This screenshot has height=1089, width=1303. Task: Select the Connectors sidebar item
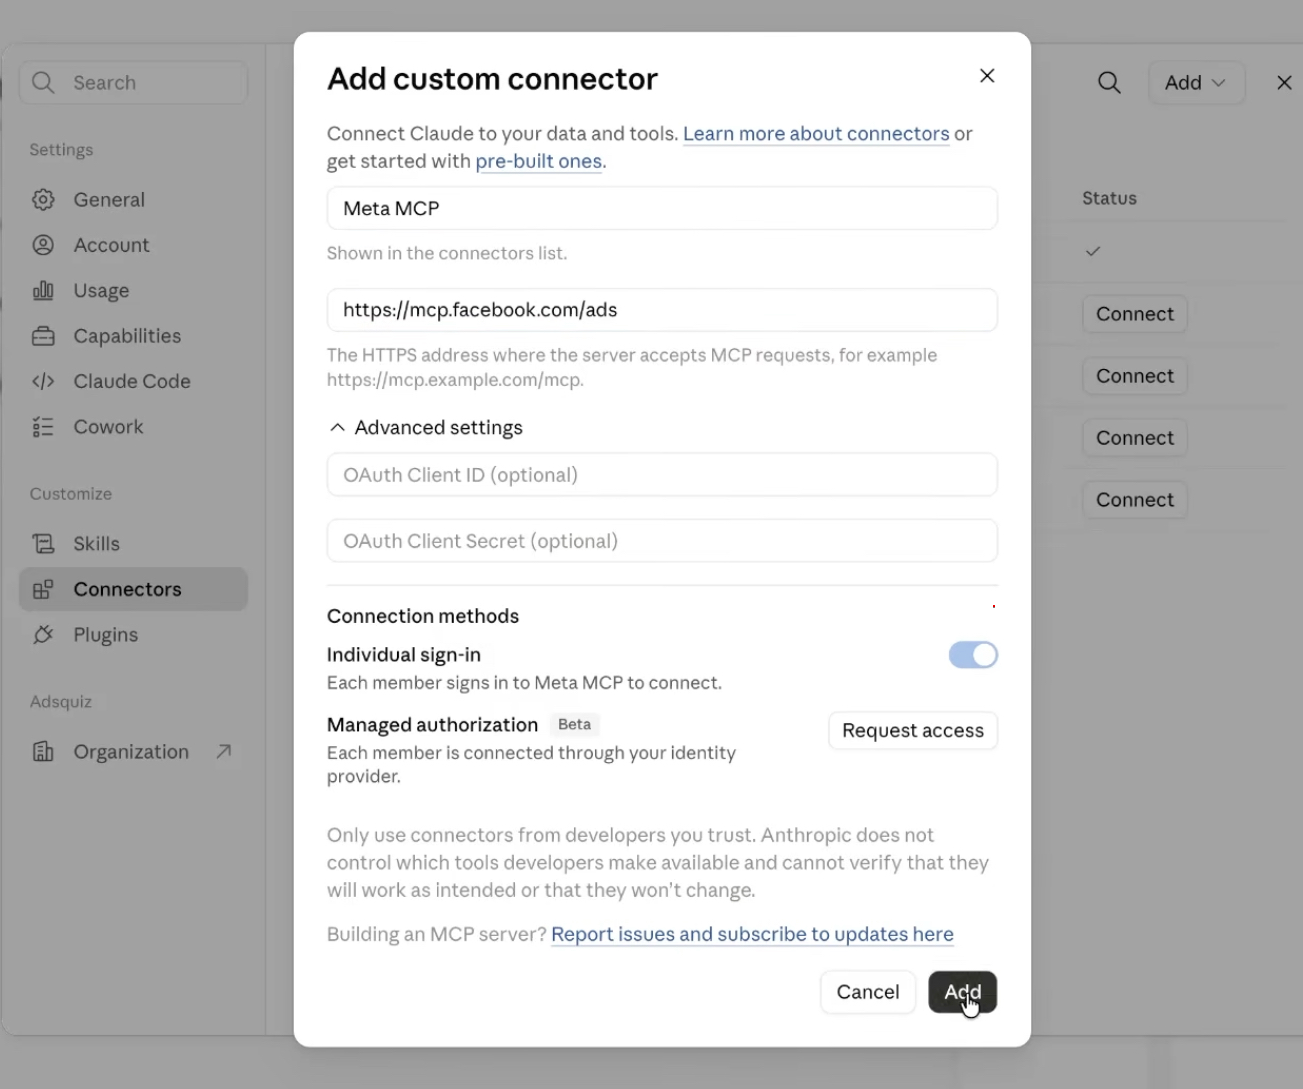pos(133,590)
